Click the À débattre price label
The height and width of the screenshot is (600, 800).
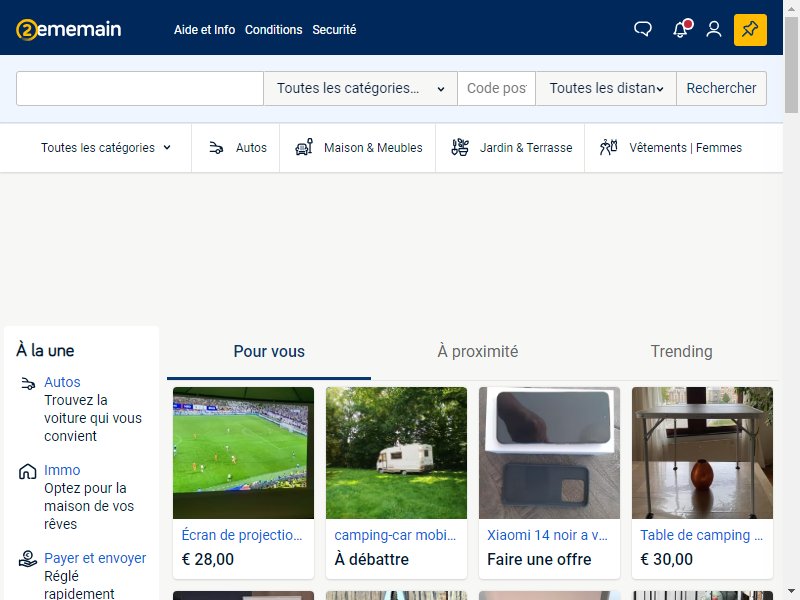[x=371, y=559]
